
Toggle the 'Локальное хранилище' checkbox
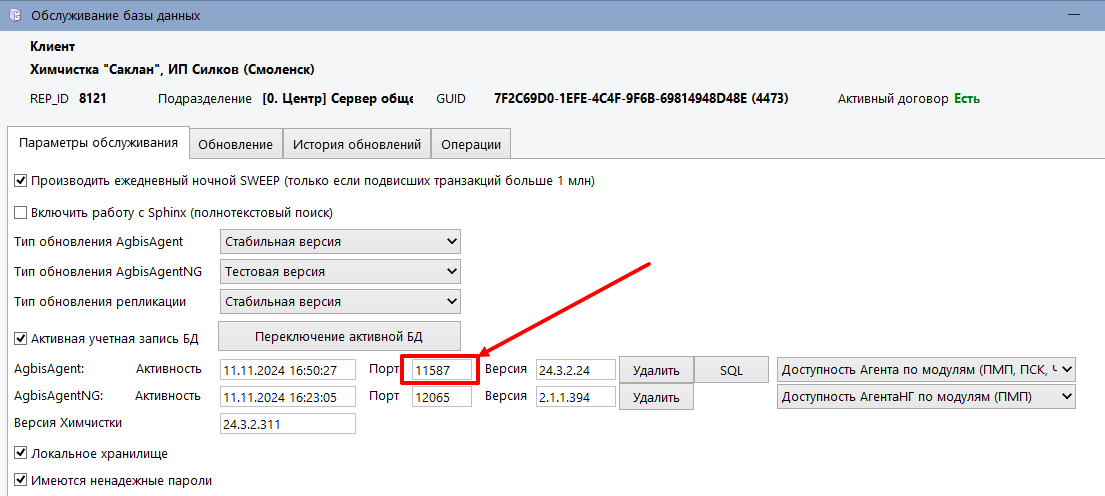click(x=20, y=453)
